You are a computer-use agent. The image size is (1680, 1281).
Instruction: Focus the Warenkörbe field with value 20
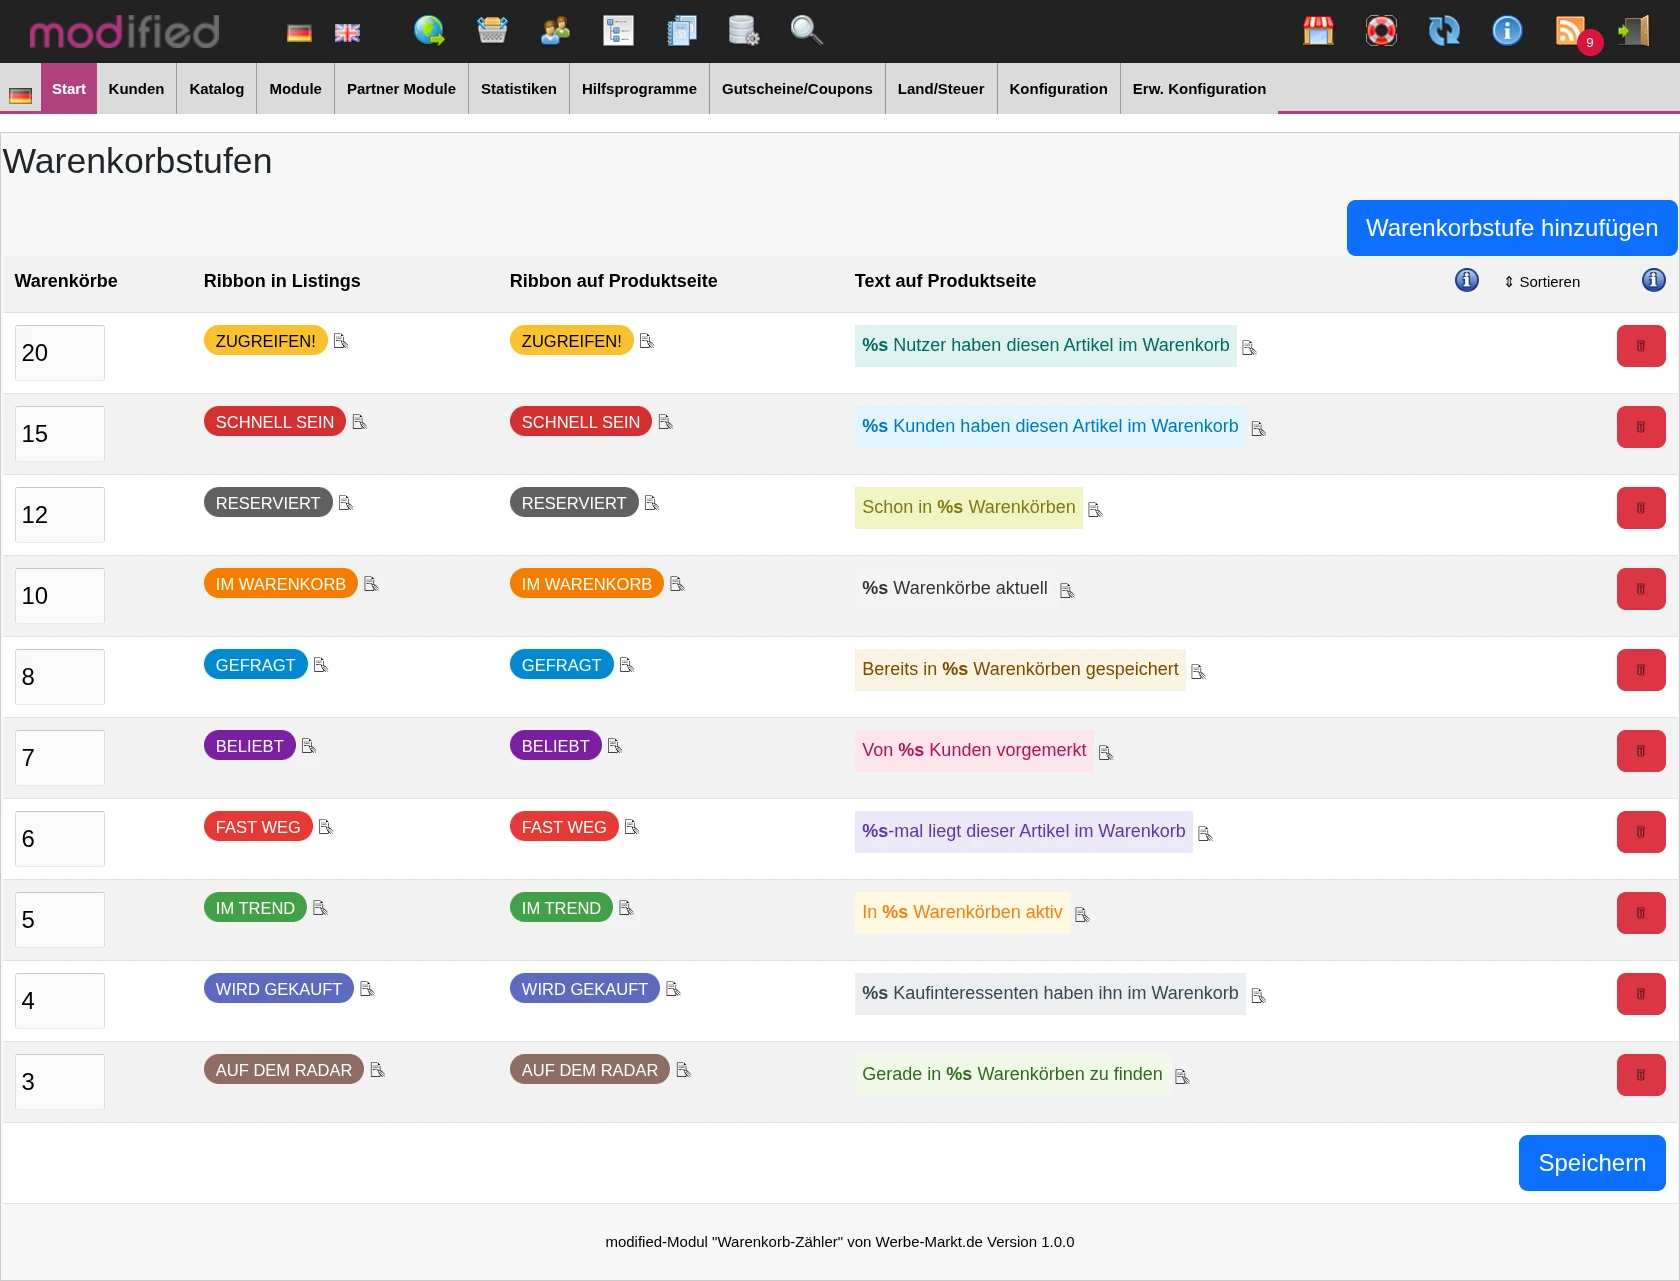[x=60, y=353]
